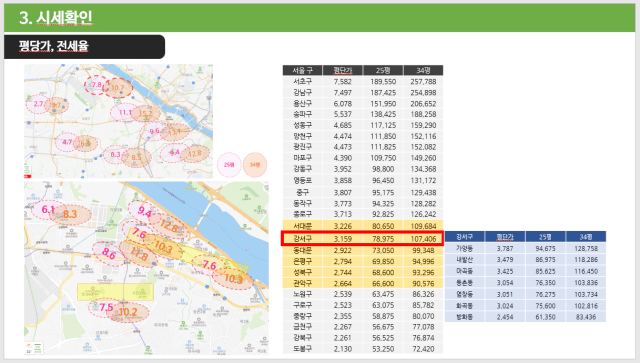
Task: Click the value 56,525 in 강북구 row
Action: [382, 338]
